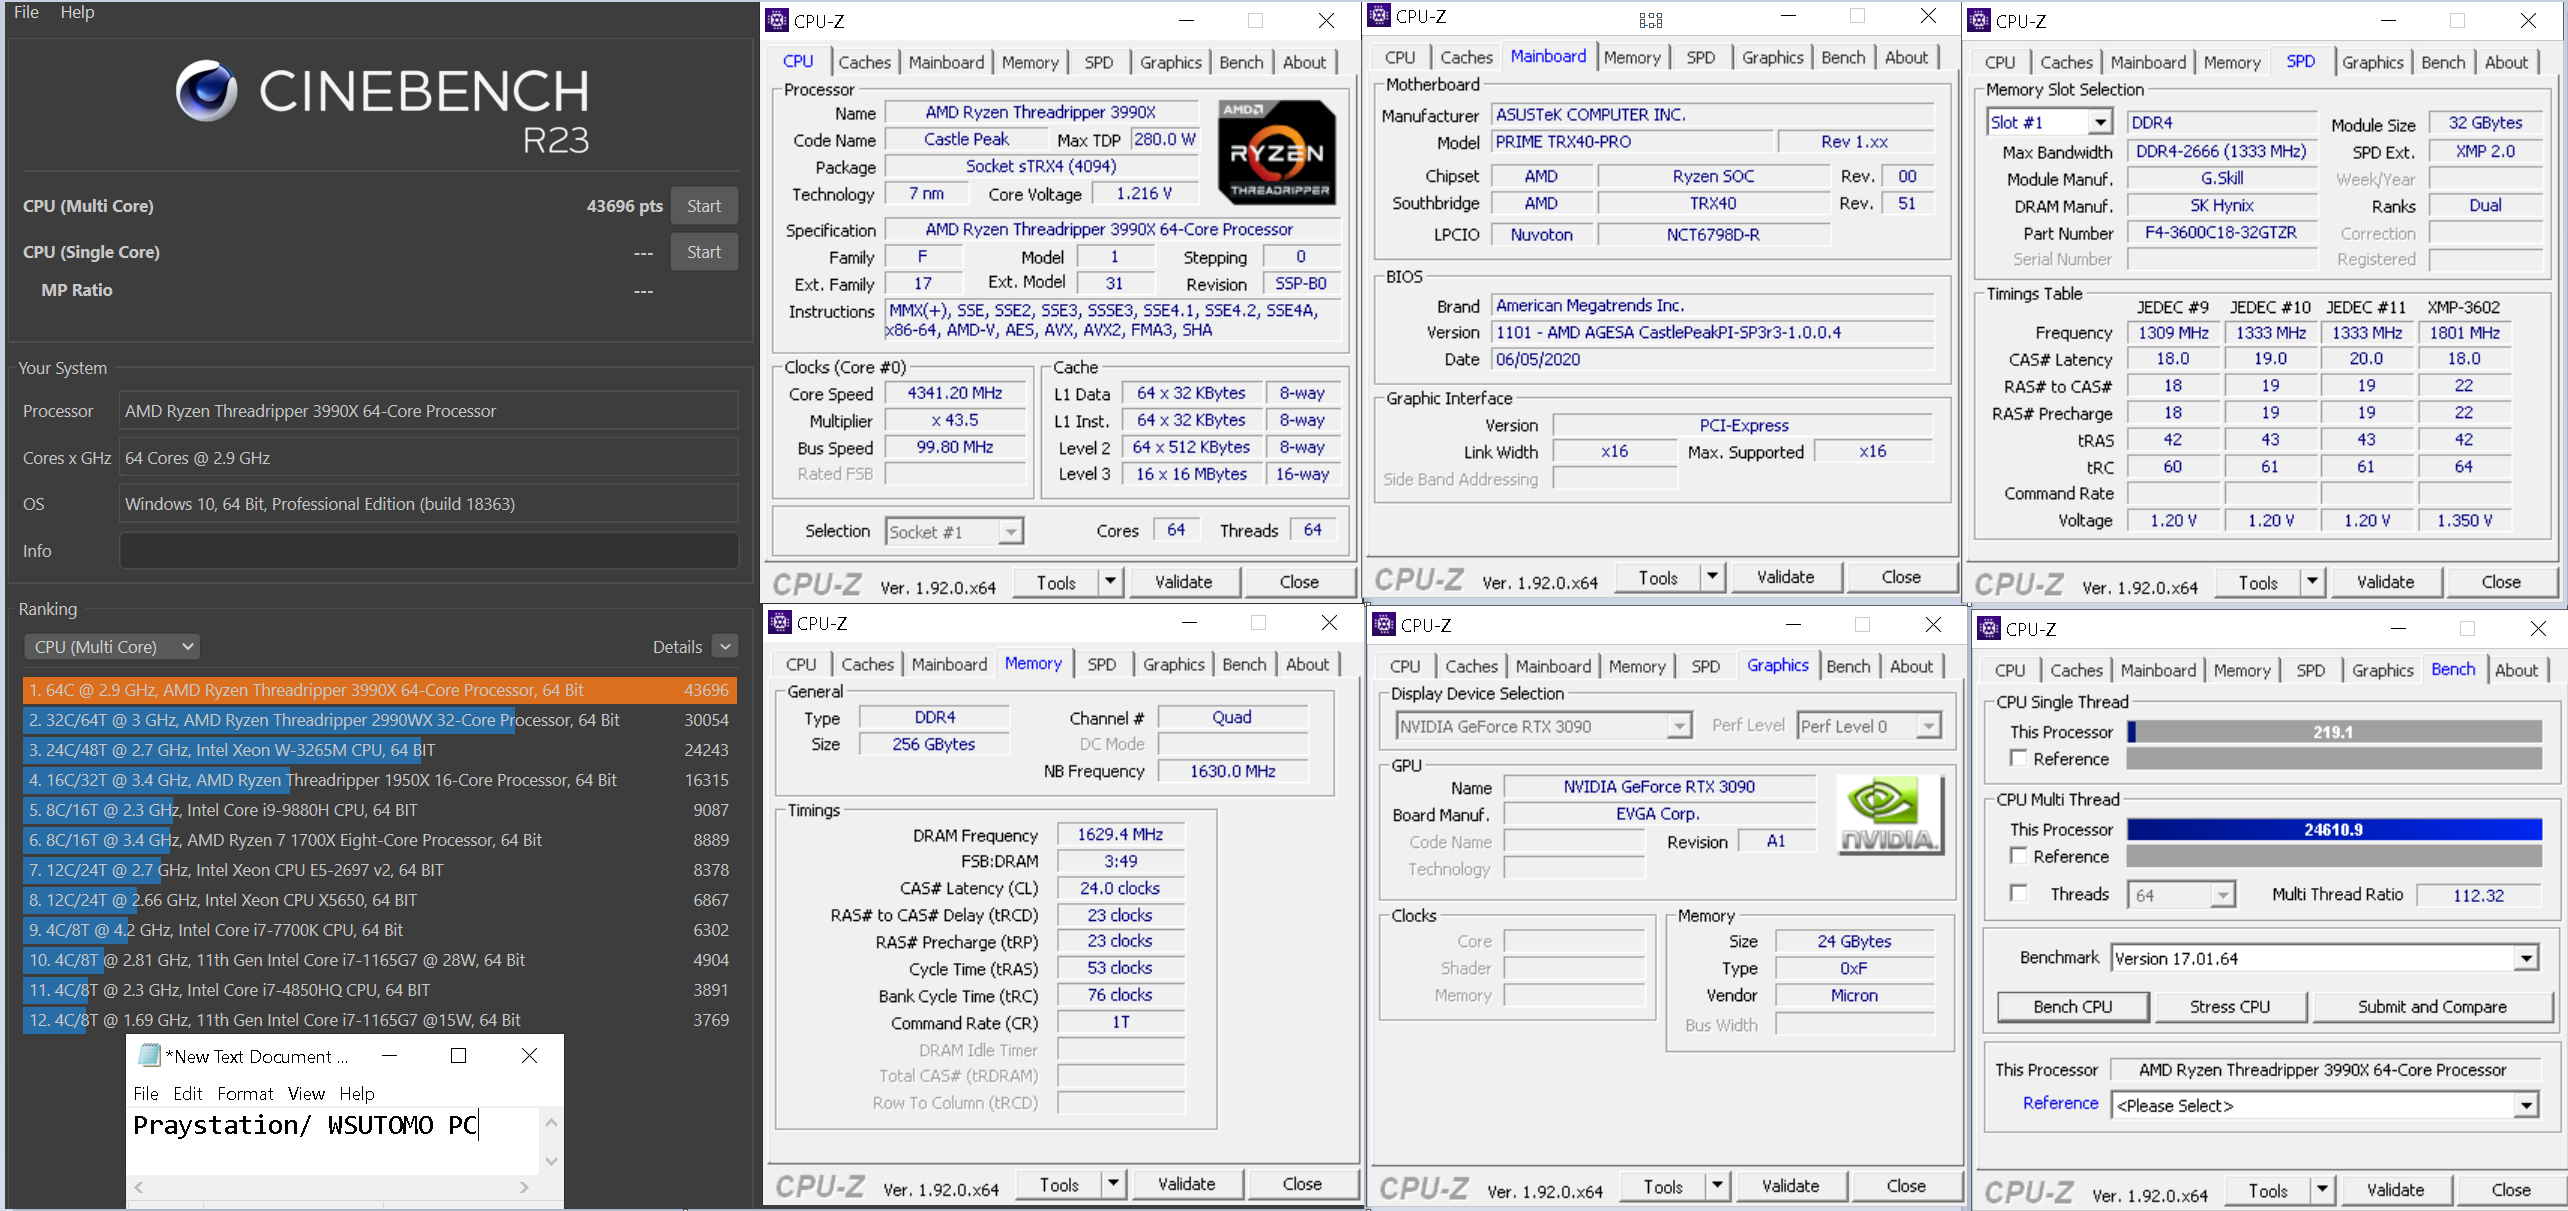Enable Reference checkbox under CPU Multi Thread
The image size is (2568, 1211).
(2019, 856)
